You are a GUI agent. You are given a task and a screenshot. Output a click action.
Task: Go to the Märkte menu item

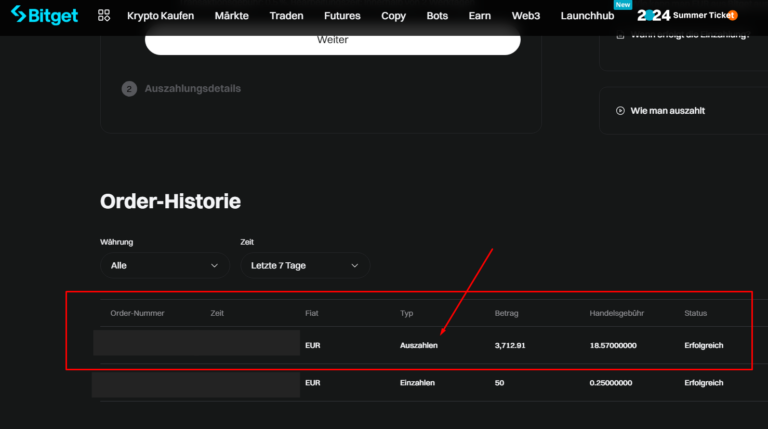click(231, 16)
